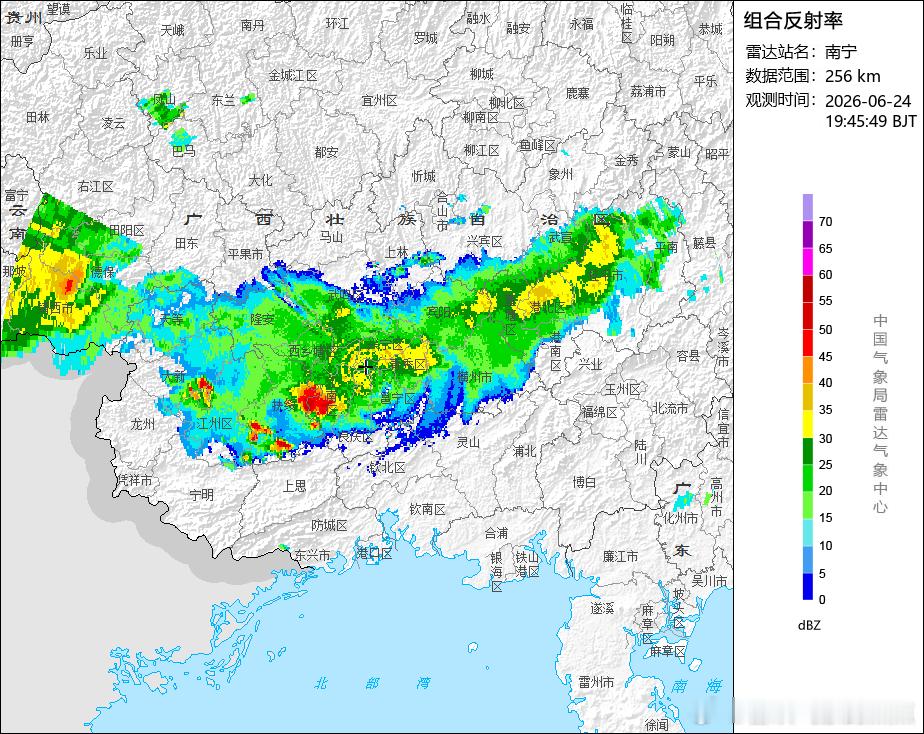
Task: Click the observation date 2026-06-24
Action: pyautogui.click(x=867, y=101)
